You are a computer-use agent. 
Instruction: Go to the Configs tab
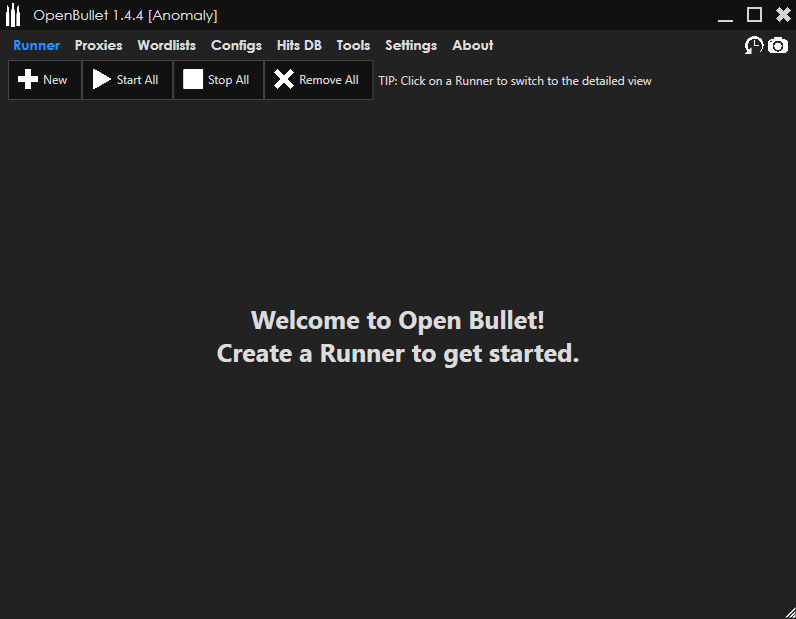236,46
